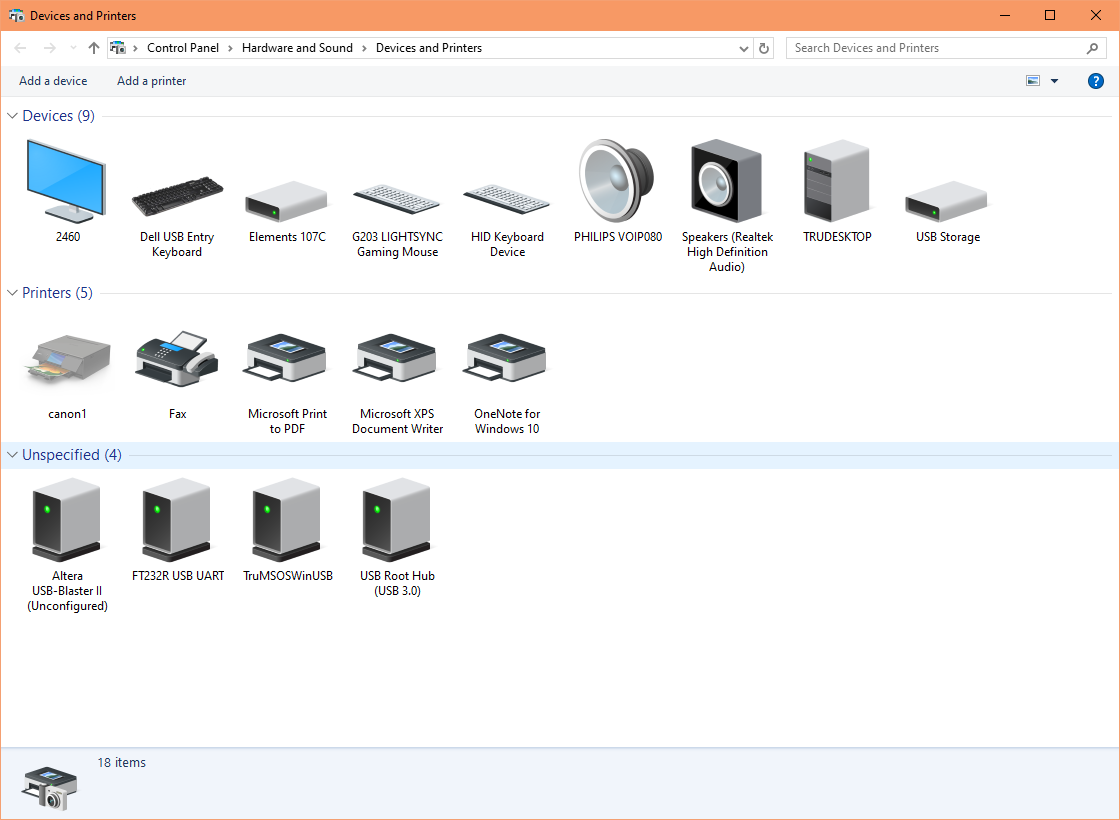
Task: Go up one level with the up arrow
Action: 94,48
